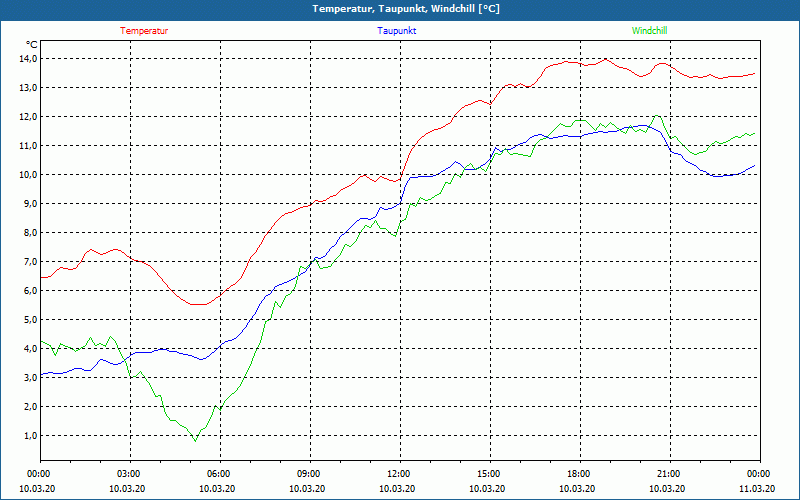This screenshot has width=800, height=500.
Task: Click the 8,0 y-axis value
Action: [x=31, y=233]
